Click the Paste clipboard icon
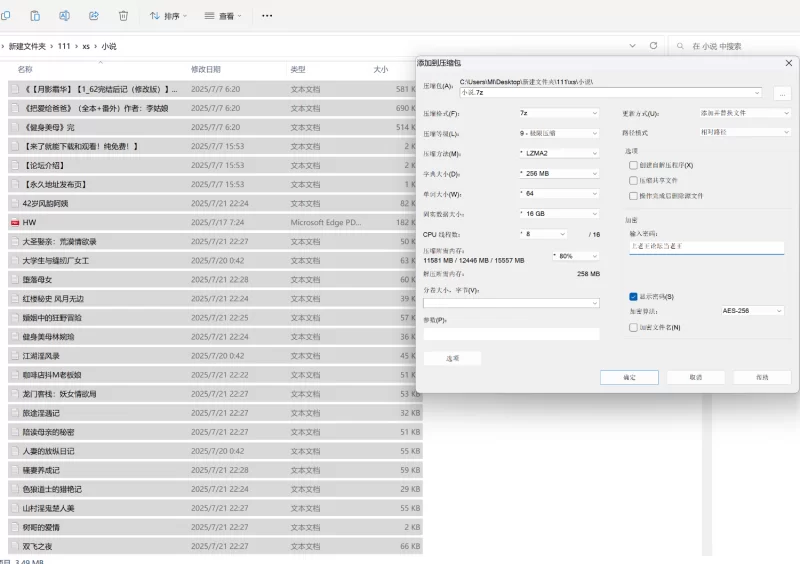800x564 pixels. 35,16
